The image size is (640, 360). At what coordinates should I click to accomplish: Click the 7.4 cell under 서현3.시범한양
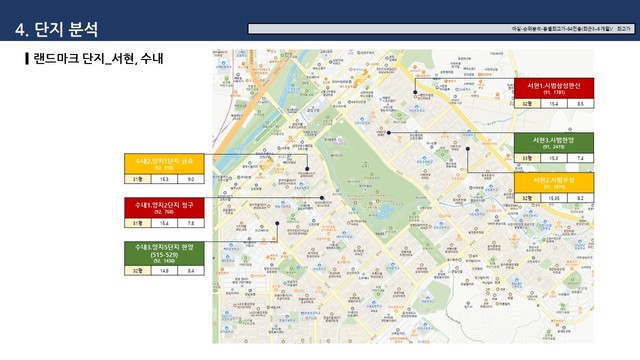(x=580, y=158)
